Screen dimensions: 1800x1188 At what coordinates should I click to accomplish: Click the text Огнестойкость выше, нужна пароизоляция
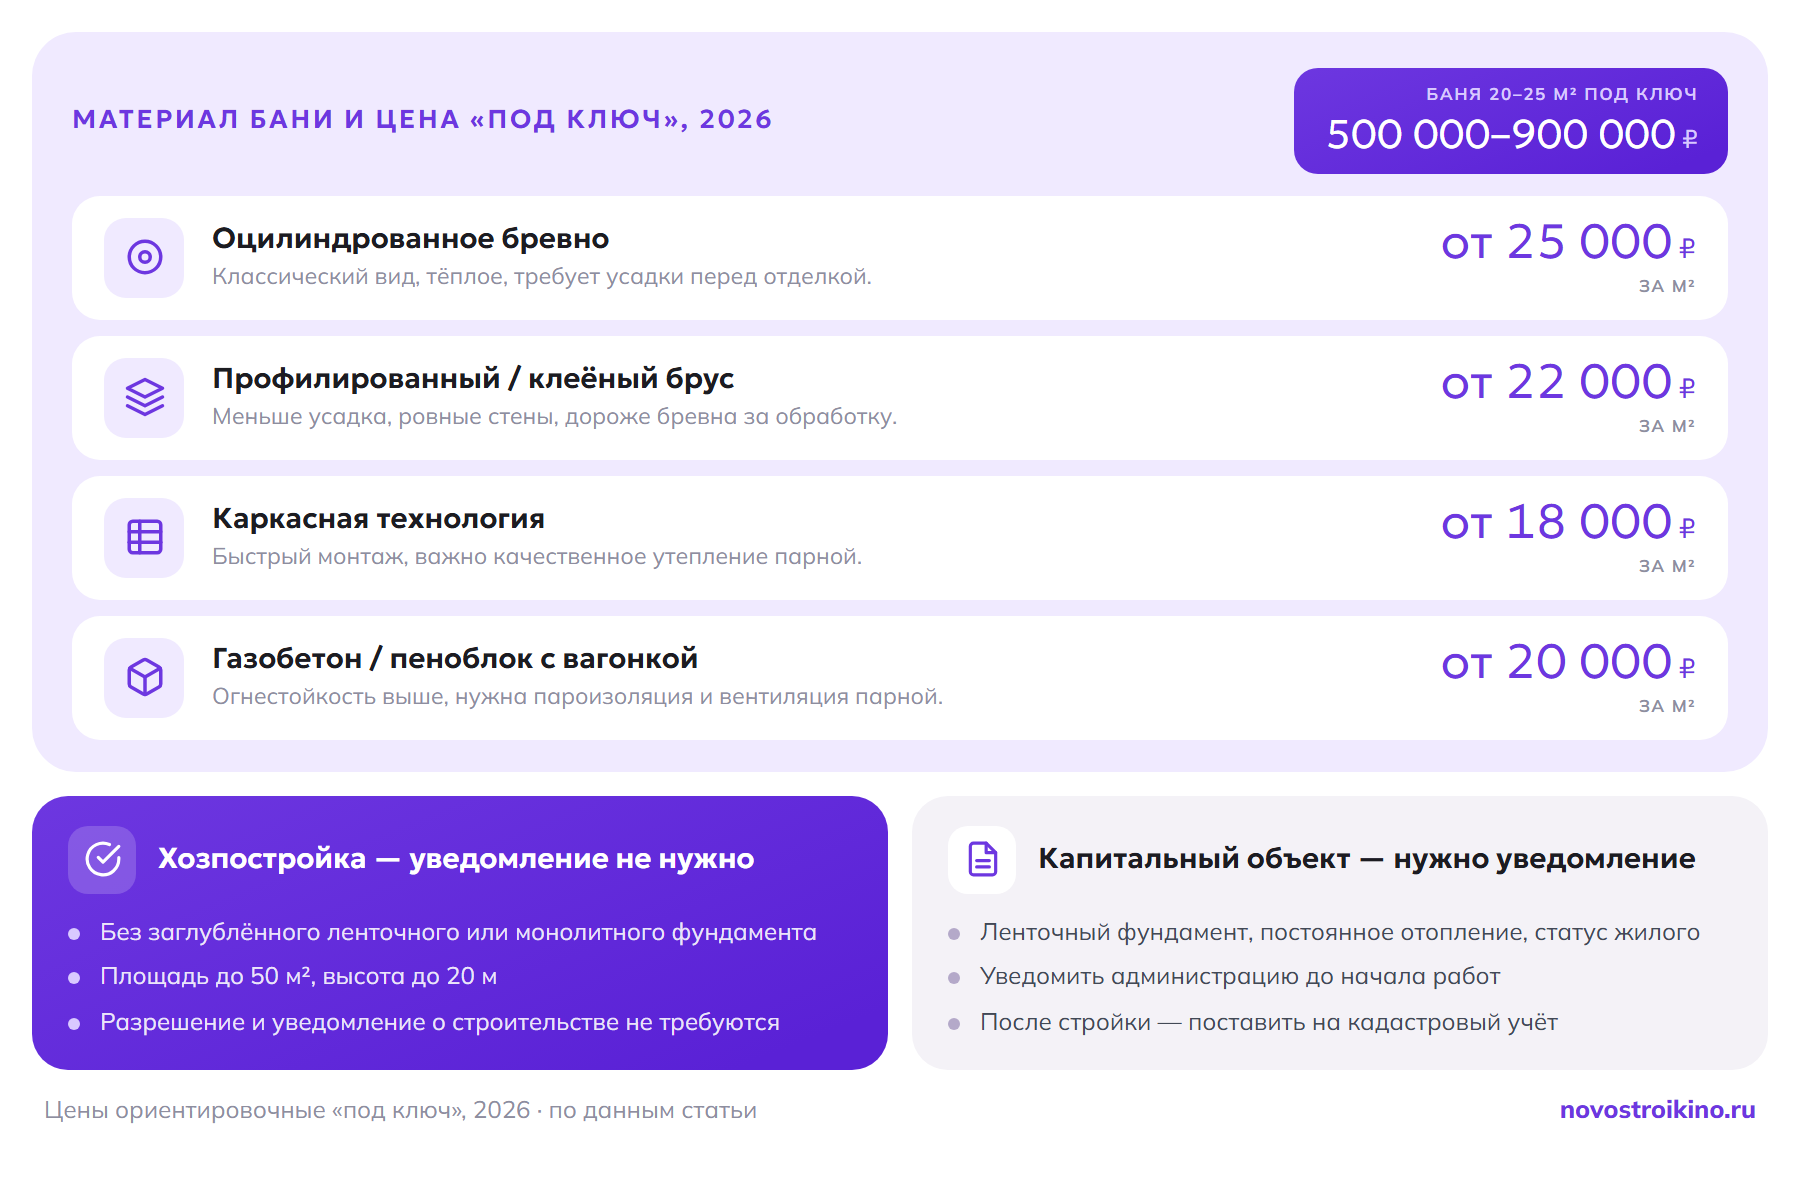click(578, 697)
